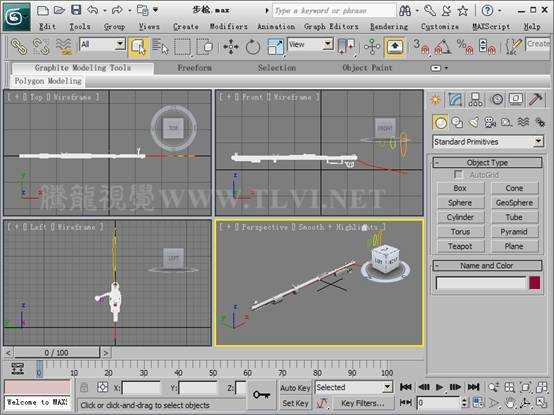
Task: Open the Utilities panel hammer icon
Action: [535, 100]
